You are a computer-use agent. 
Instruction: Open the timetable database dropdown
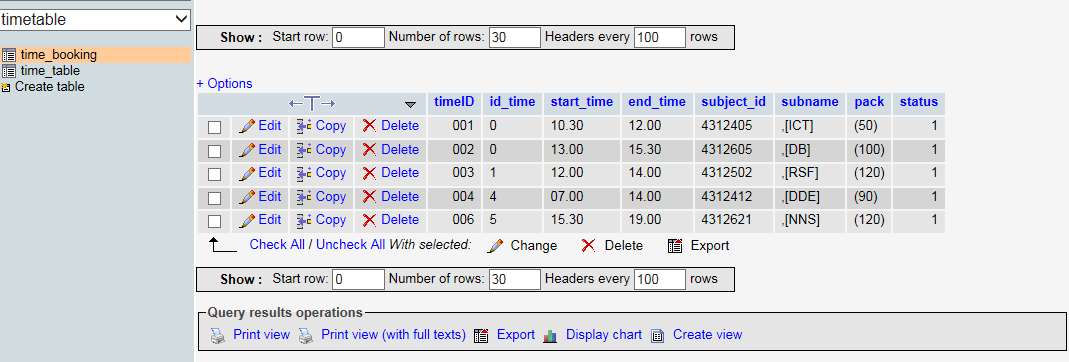click(95, 20)
